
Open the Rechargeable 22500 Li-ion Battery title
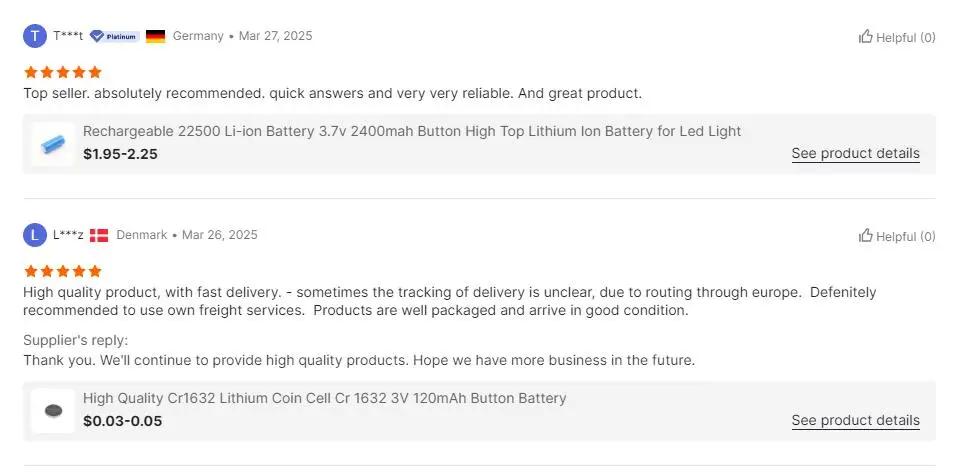pos(412,131)
